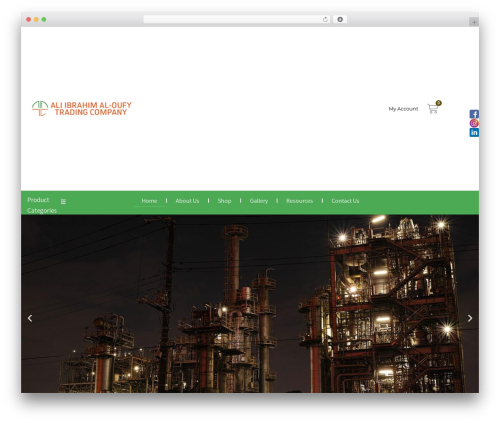Image resolution: width=500 pixels, height=423 pixels.
Task: Open the shopping cart
Action: 434,108
